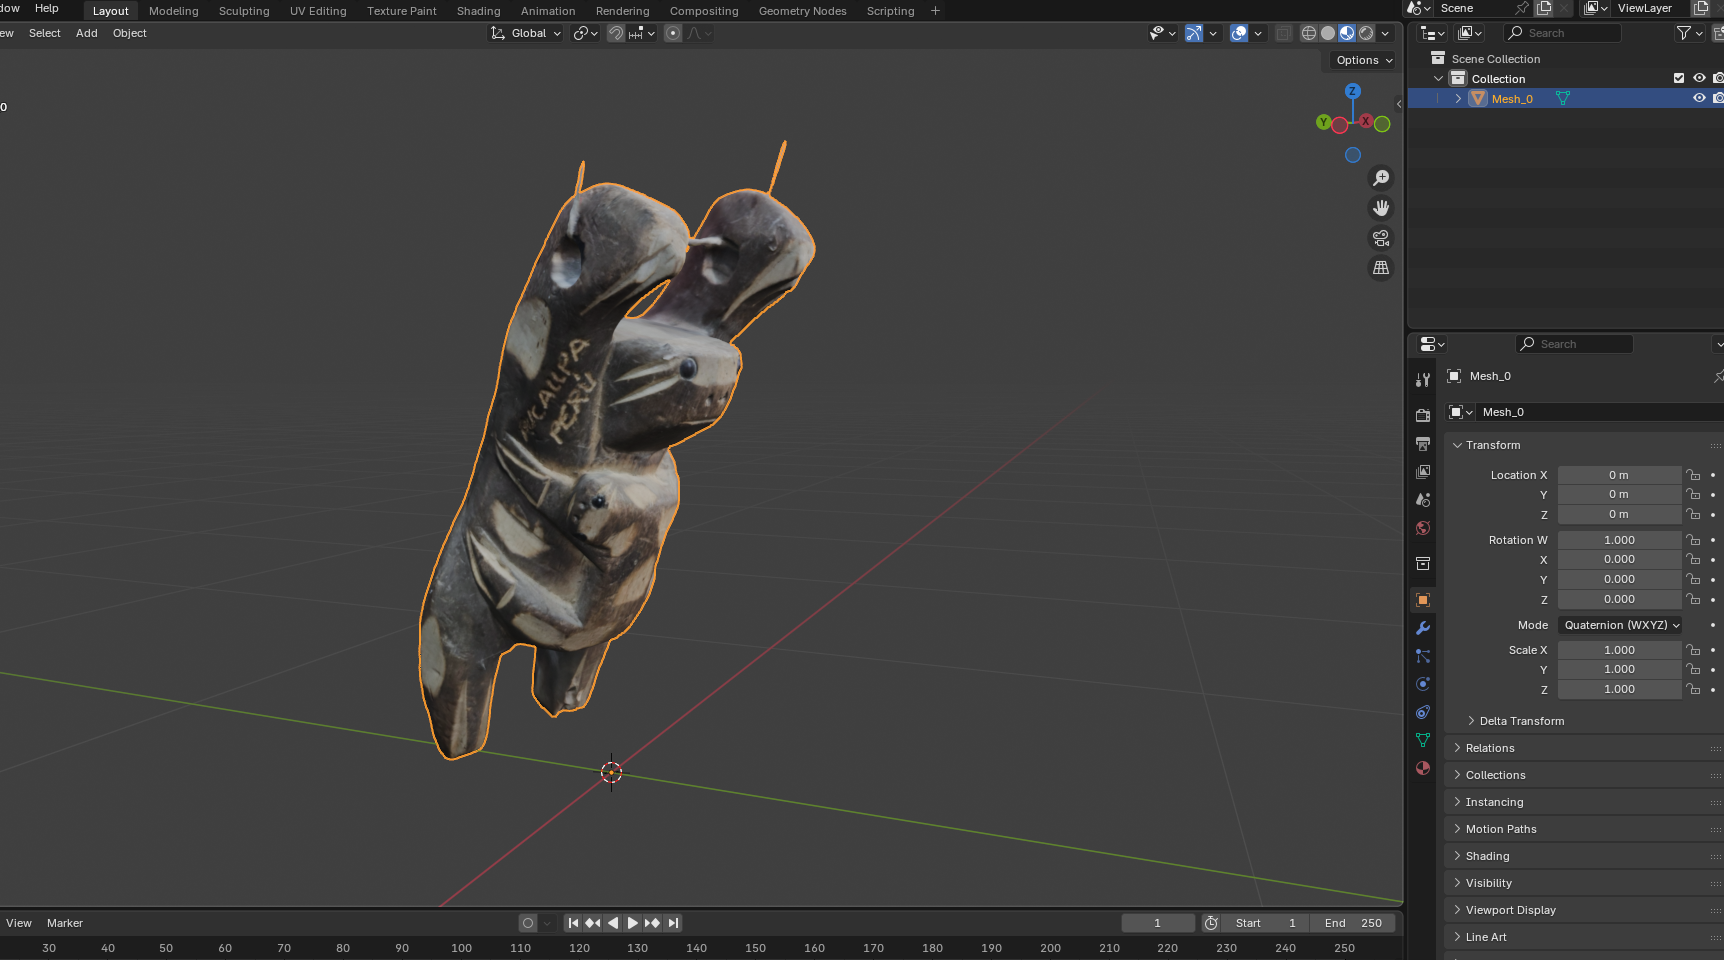Jump to the end frame button
The width and height of the screenshot is (1724, 960).
(x=673, y=923)
